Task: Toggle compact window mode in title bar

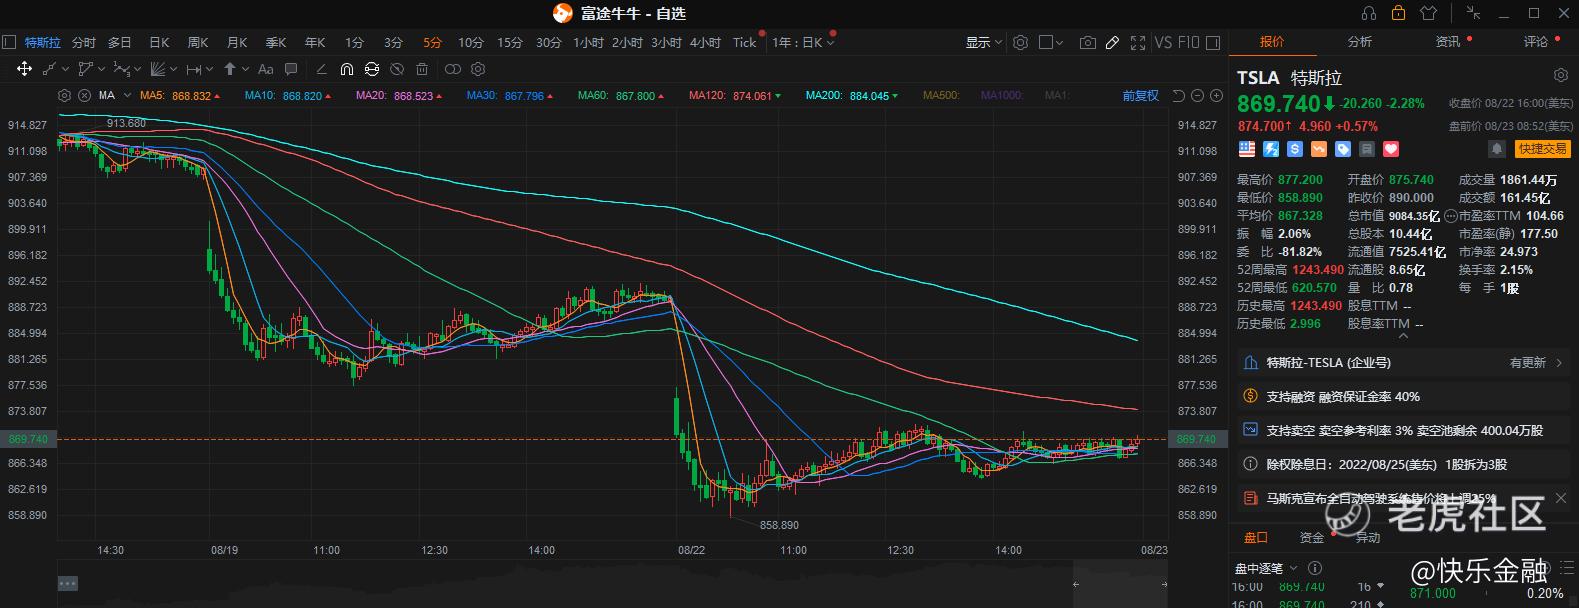Action: pos(1473,13)
